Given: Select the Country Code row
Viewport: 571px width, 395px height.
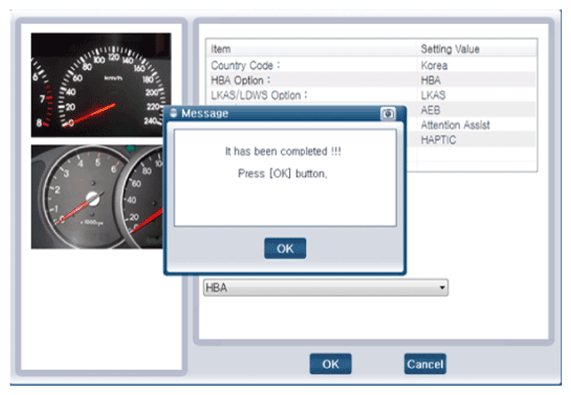Looking at the screenshot, I should [x=372, y=65].
